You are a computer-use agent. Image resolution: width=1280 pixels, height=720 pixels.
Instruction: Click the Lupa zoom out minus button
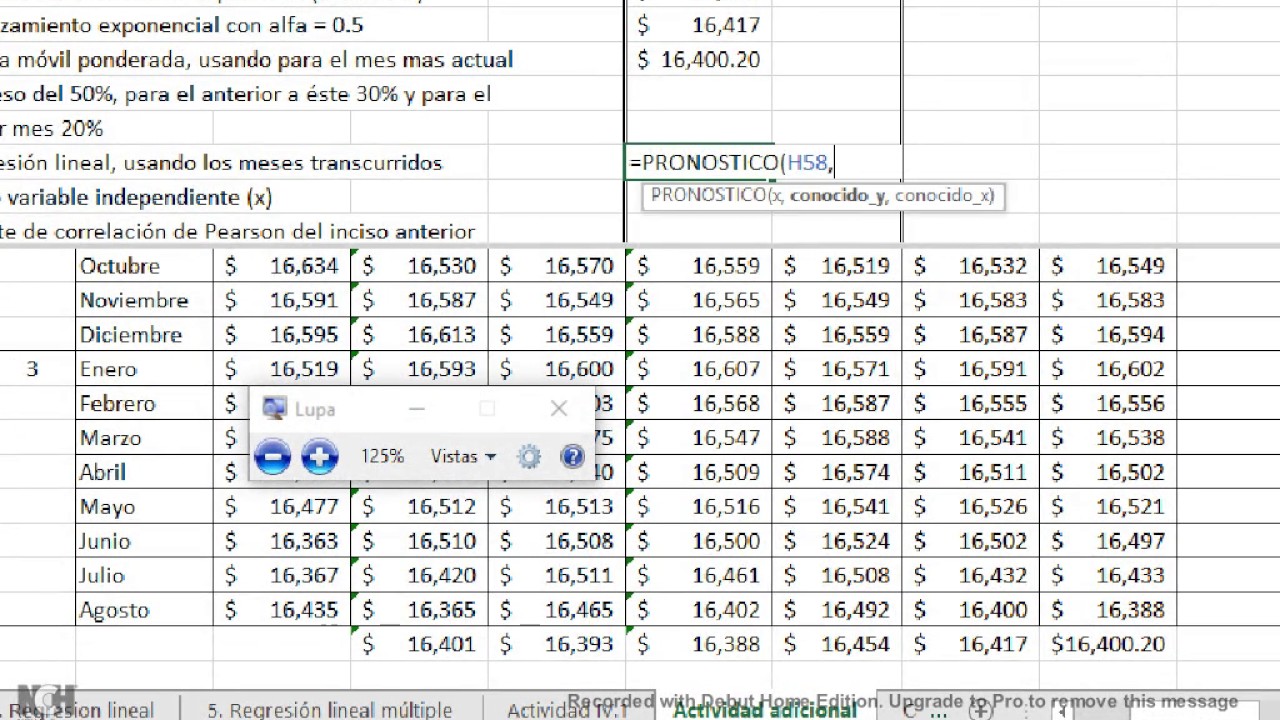tap(272, 457)
